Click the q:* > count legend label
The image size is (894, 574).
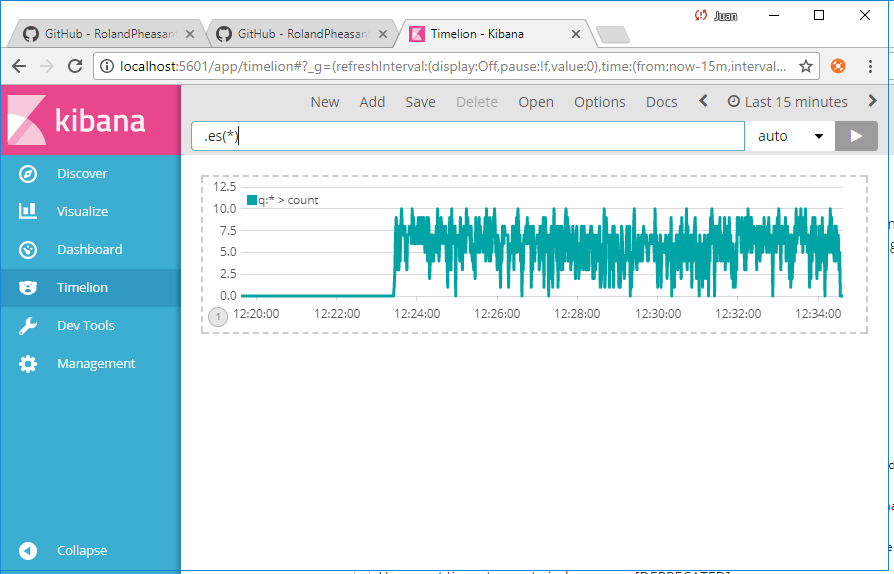(288, 200)
